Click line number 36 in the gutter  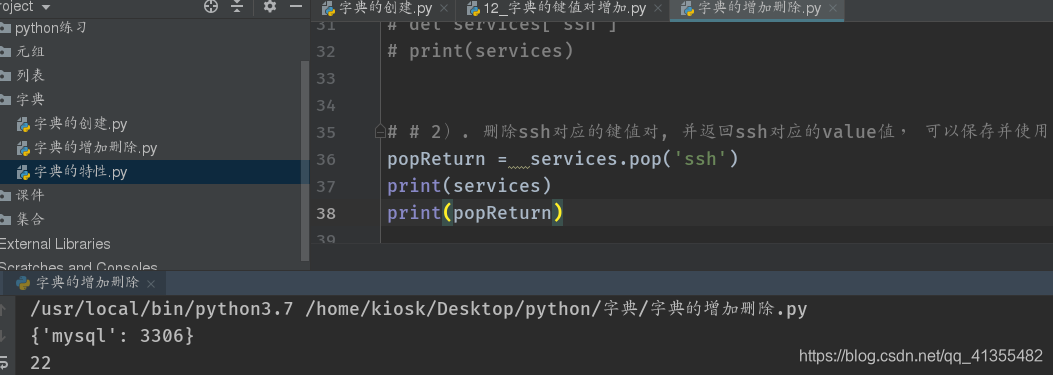pos(325,159)
